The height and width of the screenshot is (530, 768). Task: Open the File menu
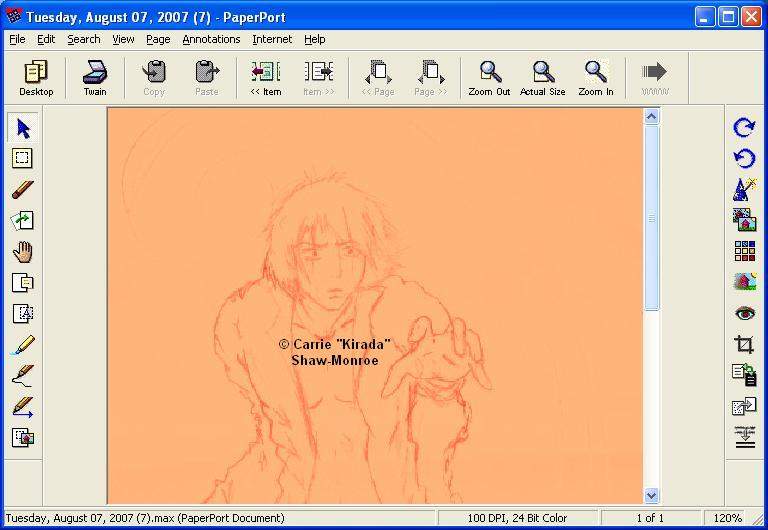17,39
